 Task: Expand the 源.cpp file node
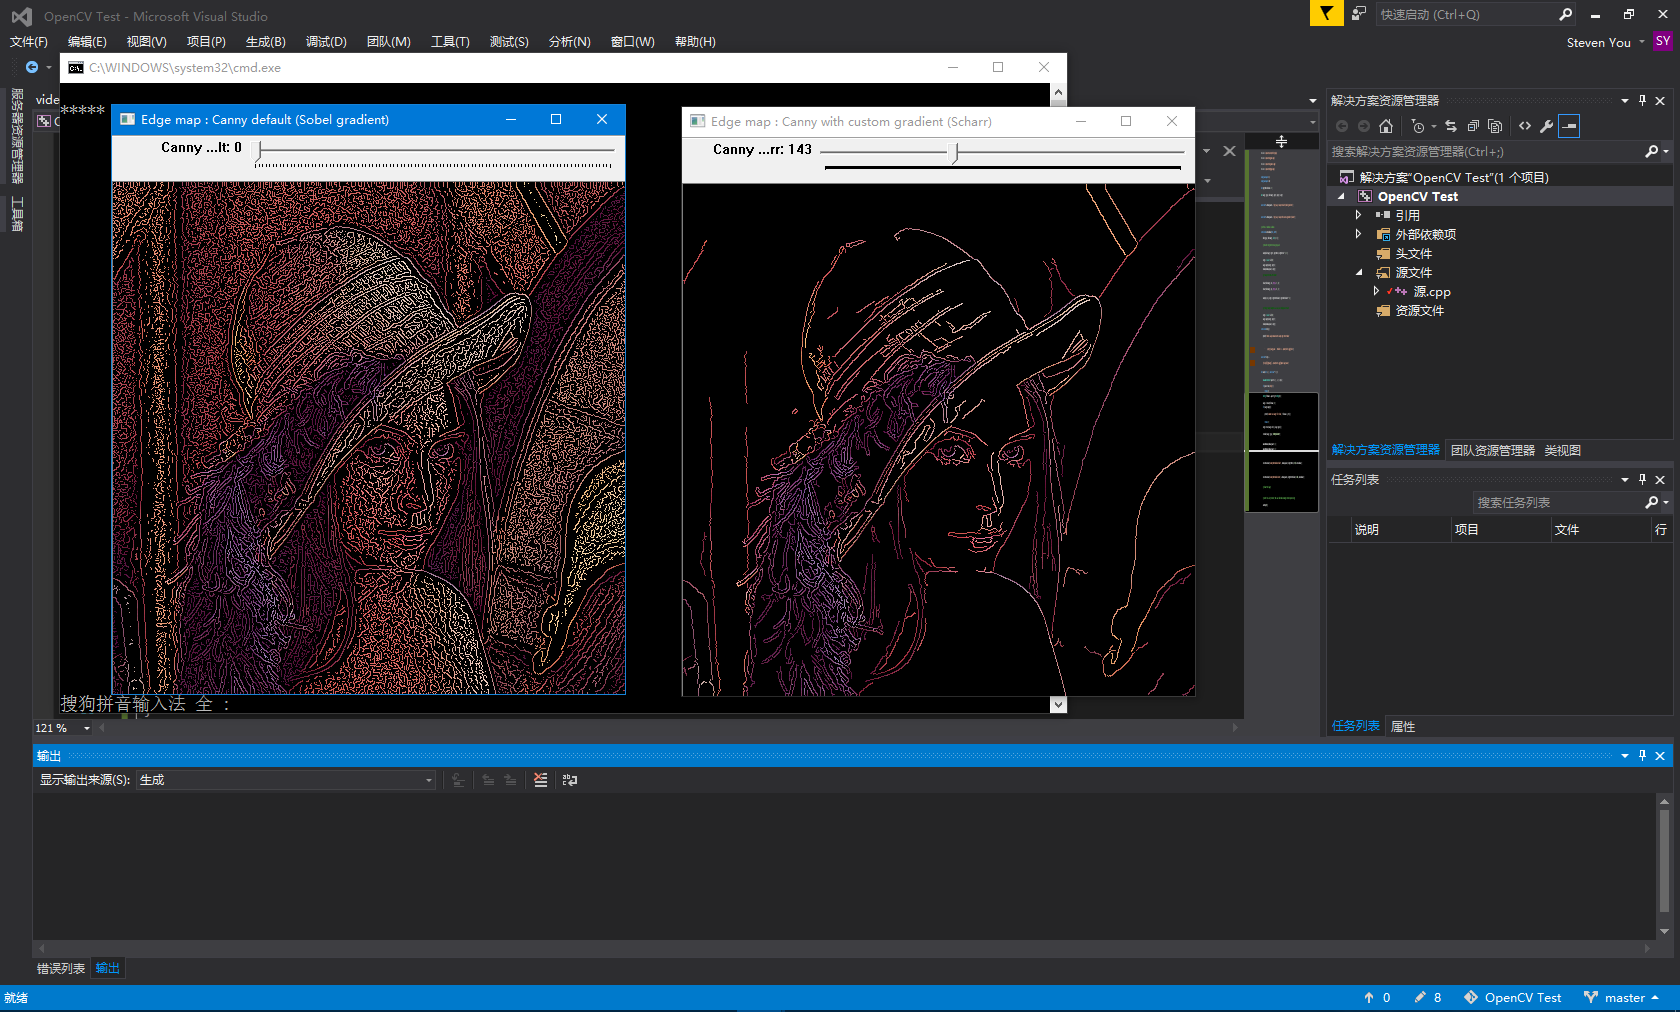coord(1376,291)
